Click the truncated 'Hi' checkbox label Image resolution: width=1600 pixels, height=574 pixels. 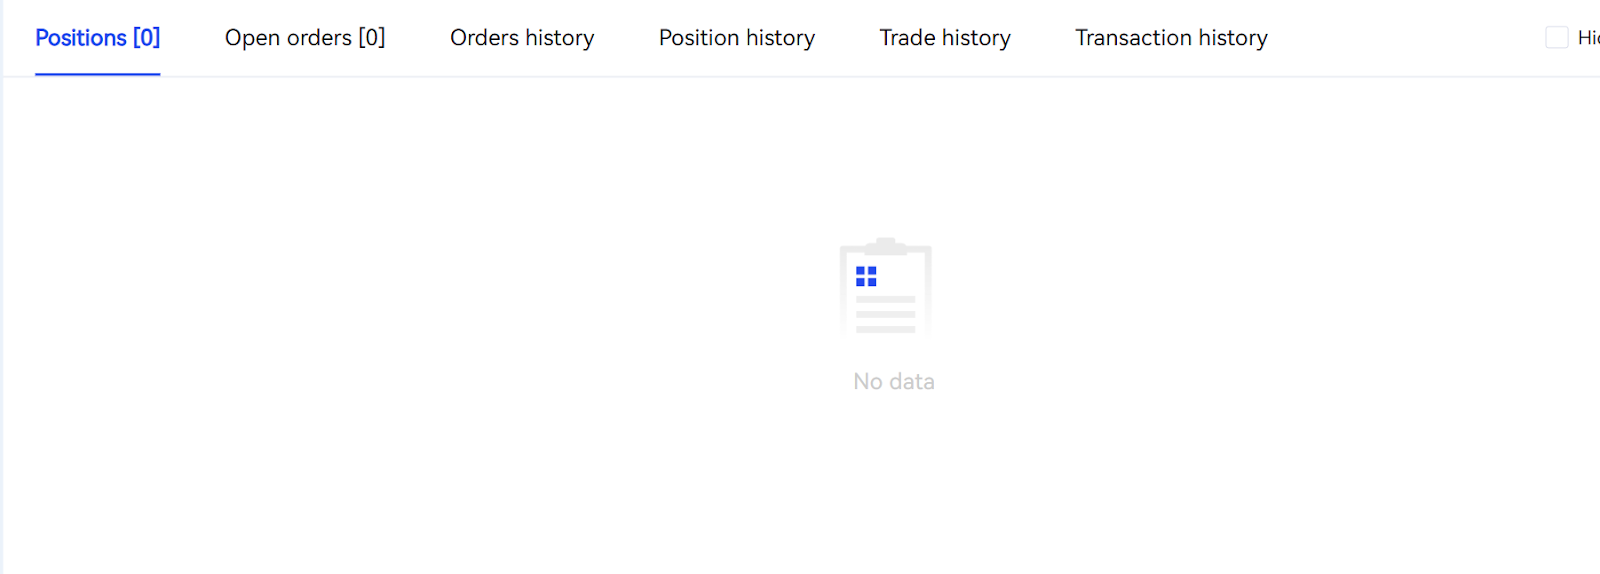1587,38
